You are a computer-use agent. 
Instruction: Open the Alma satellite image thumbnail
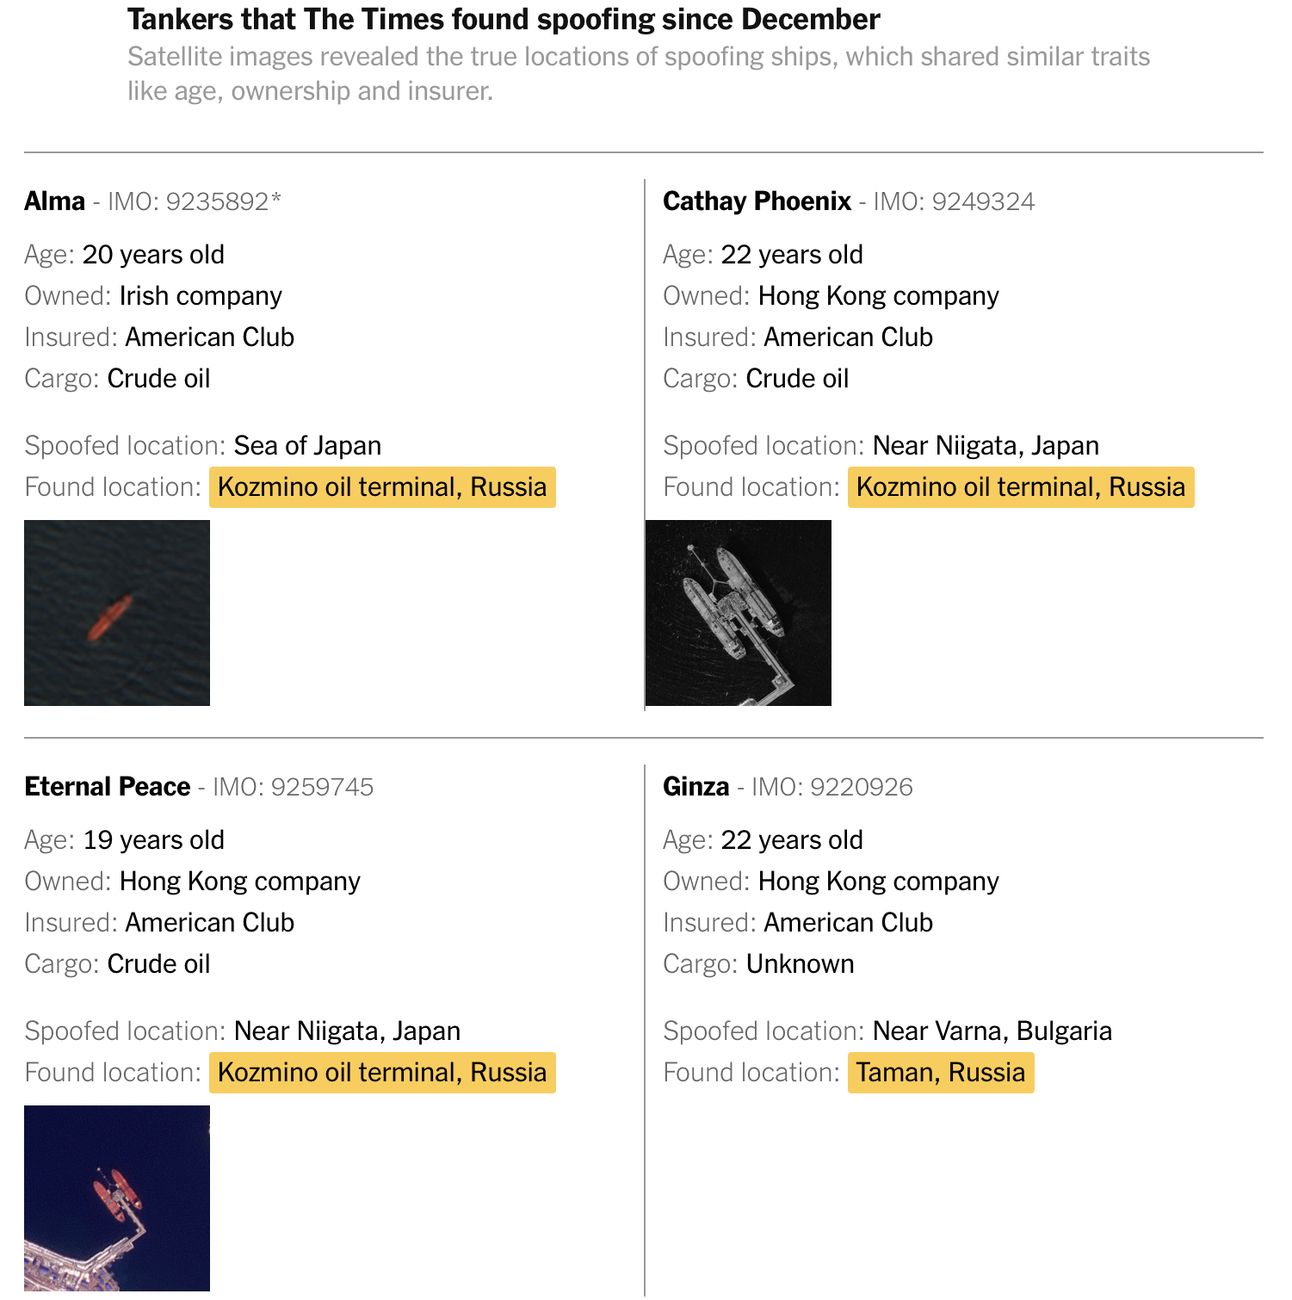117,613
